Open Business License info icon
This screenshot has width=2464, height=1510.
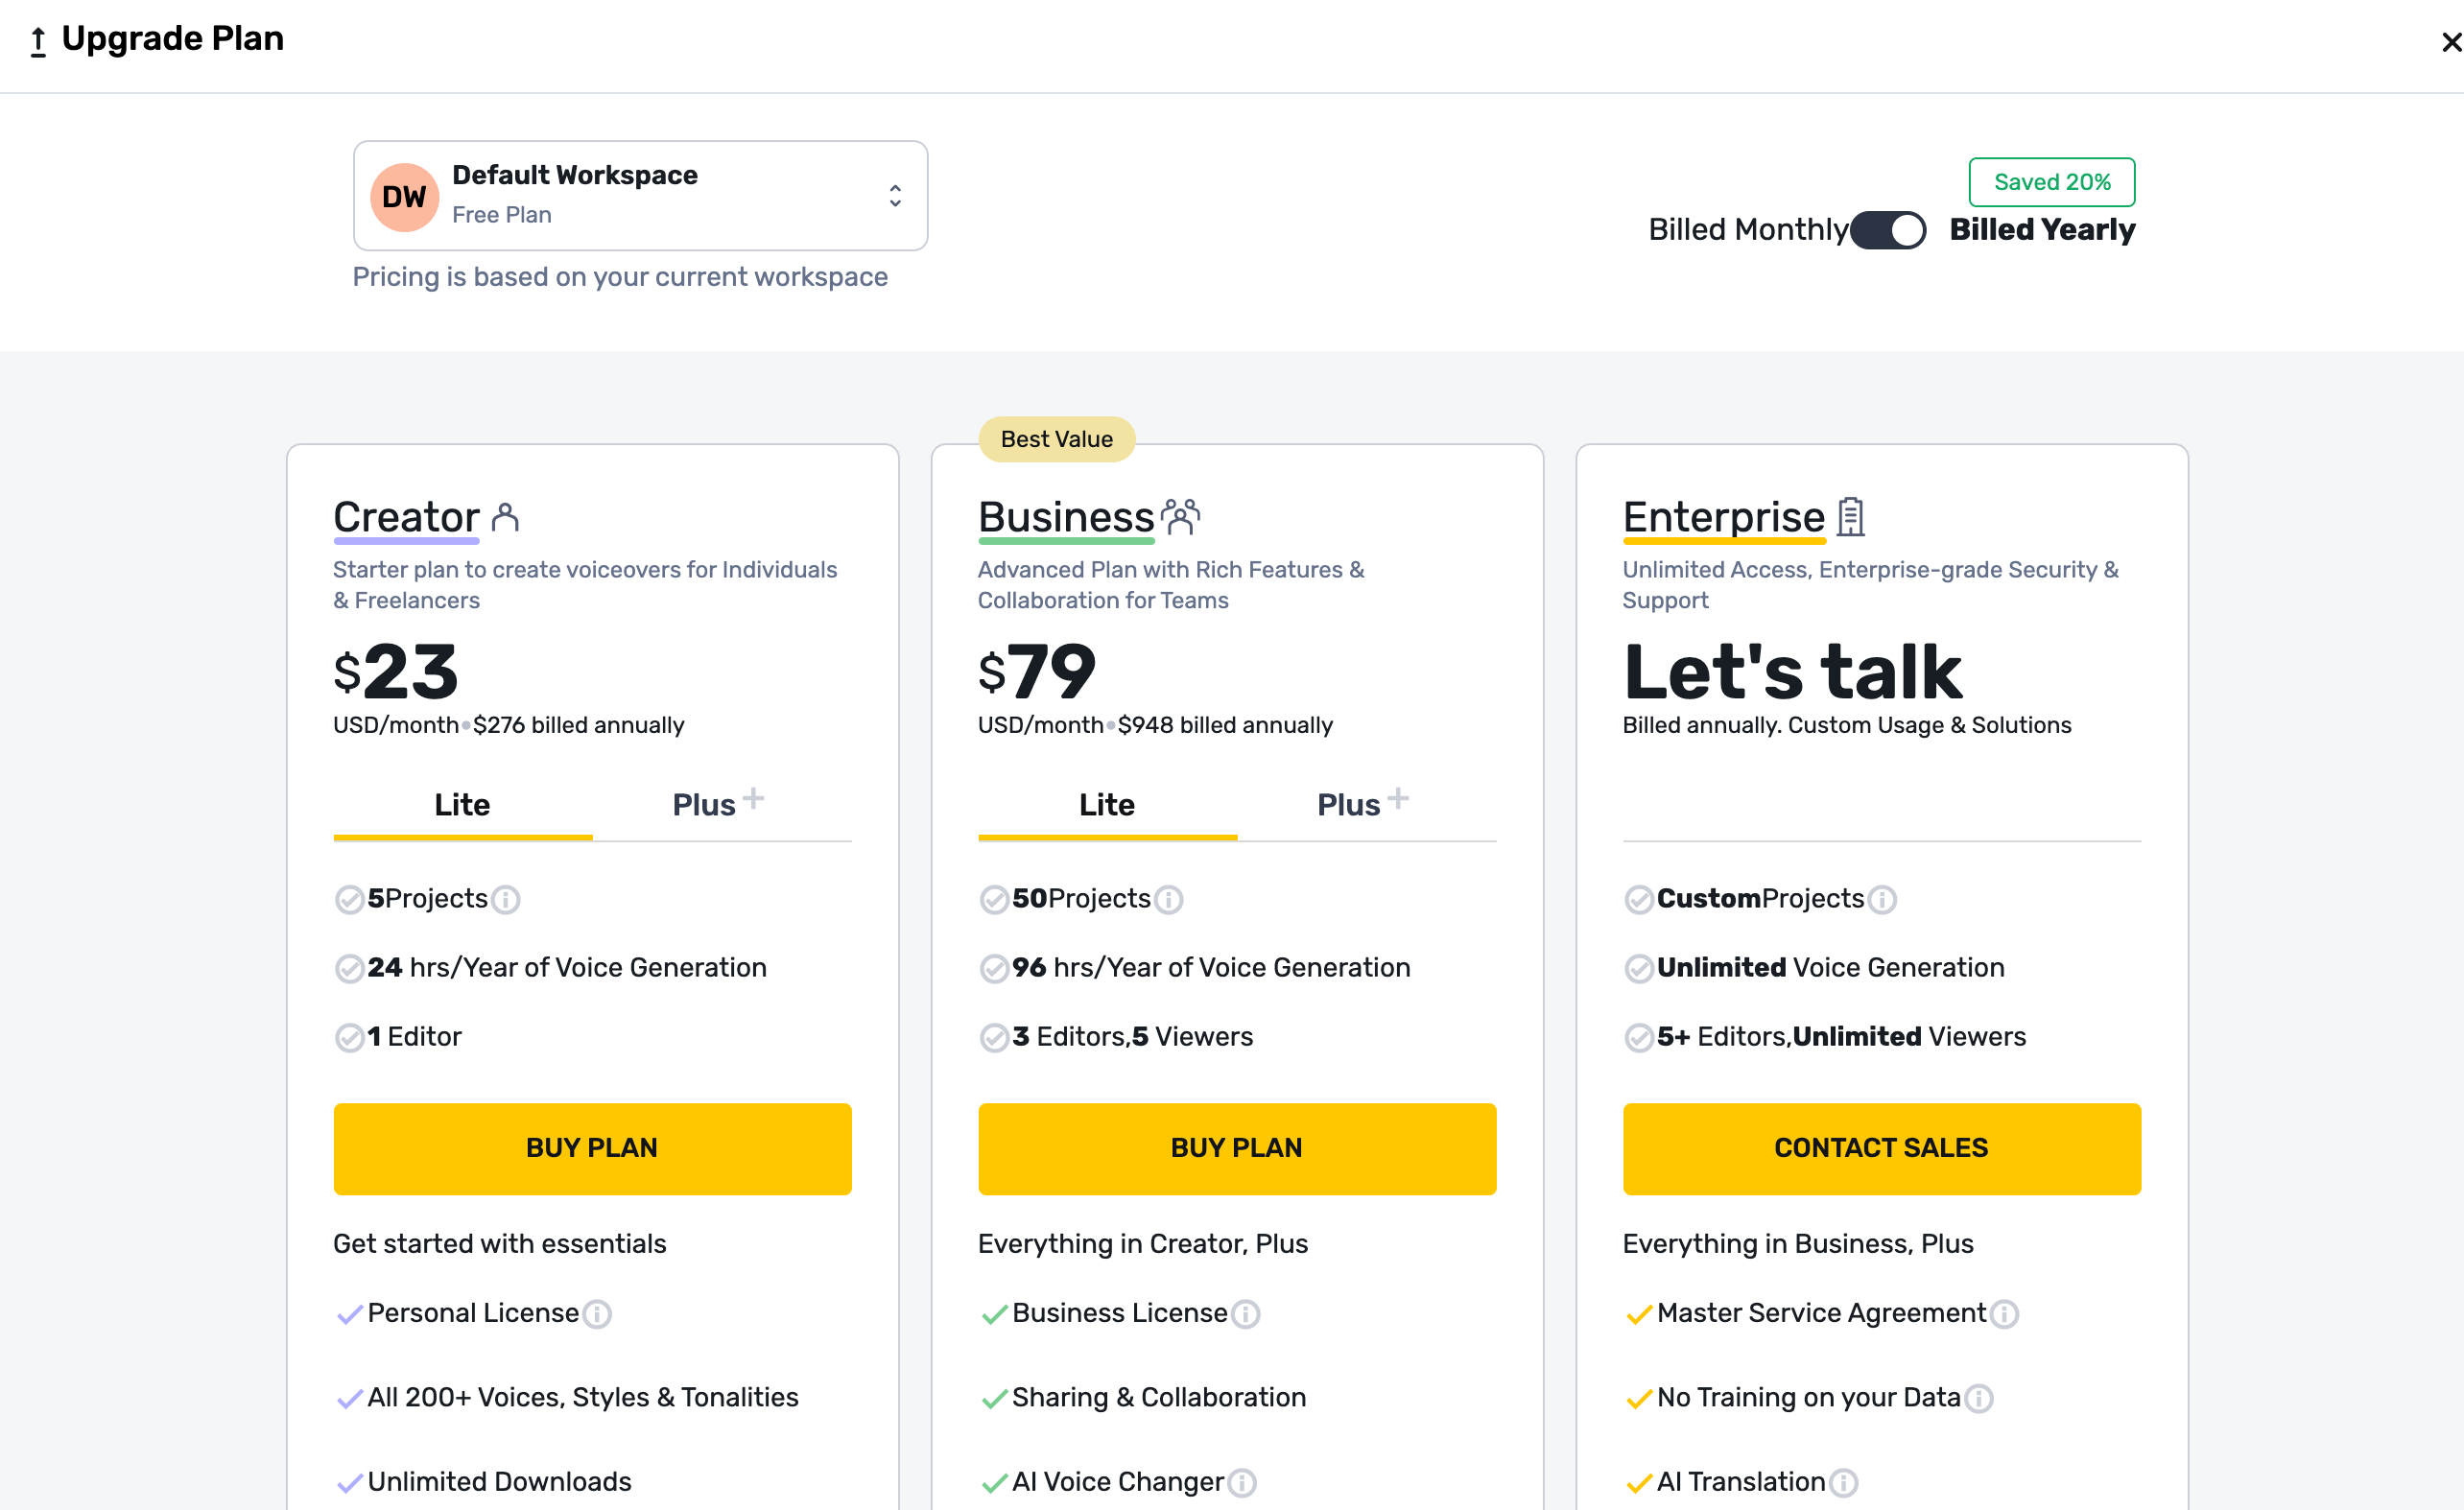(x=1245, y=1314)
